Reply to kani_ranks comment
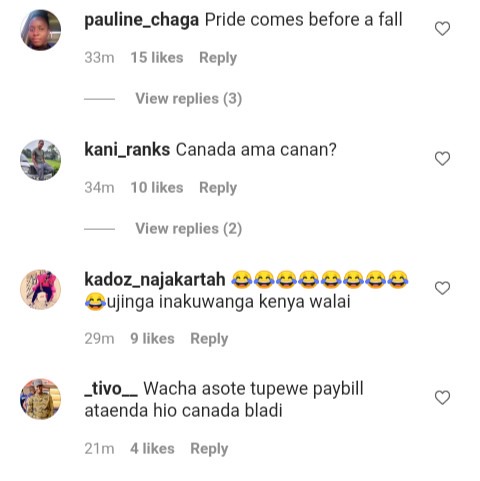This screenshot has width=480, height=481. click(218, 188)
